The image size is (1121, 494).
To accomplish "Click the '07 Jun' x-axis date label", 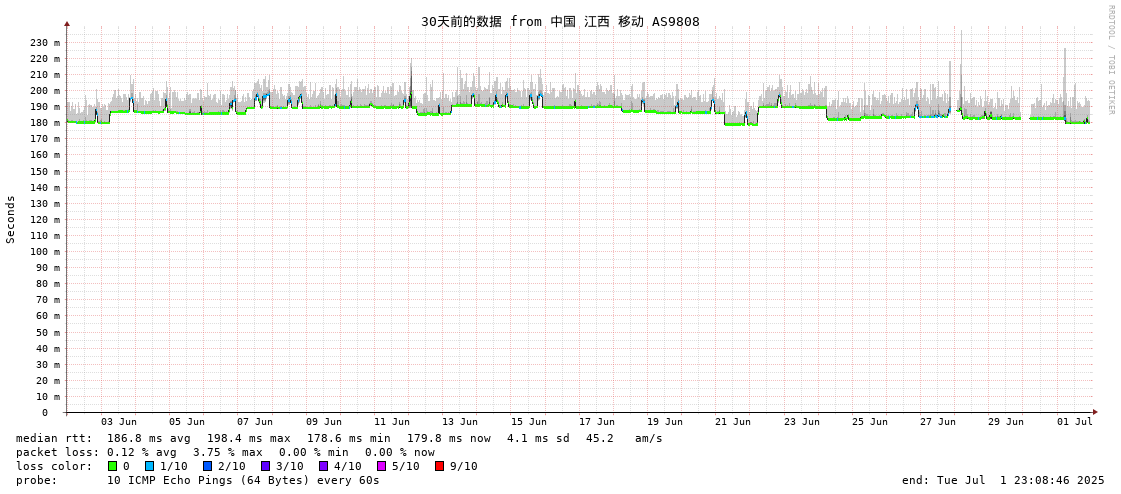I will pyautogui.click(x=255, y=422).
